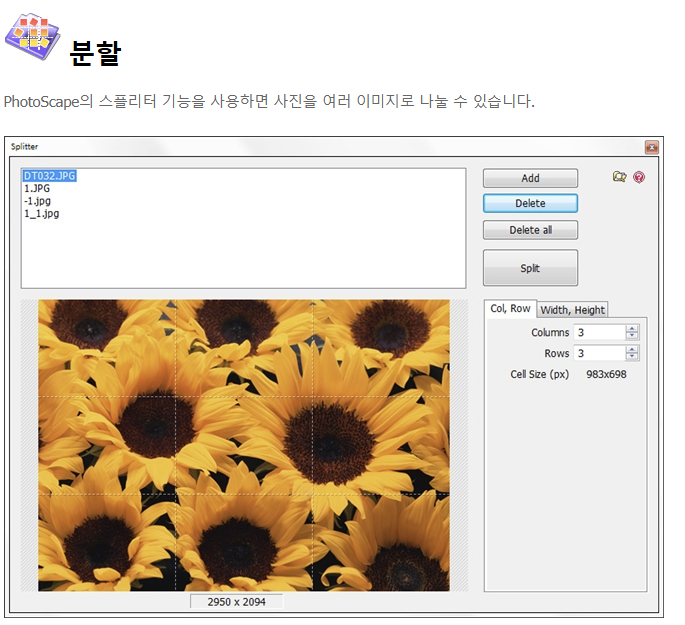The height and width of the screenshot is (625, 685).
Task: Click the Splitter window title text
Action: pyautogui.click(x=24, y=147)
